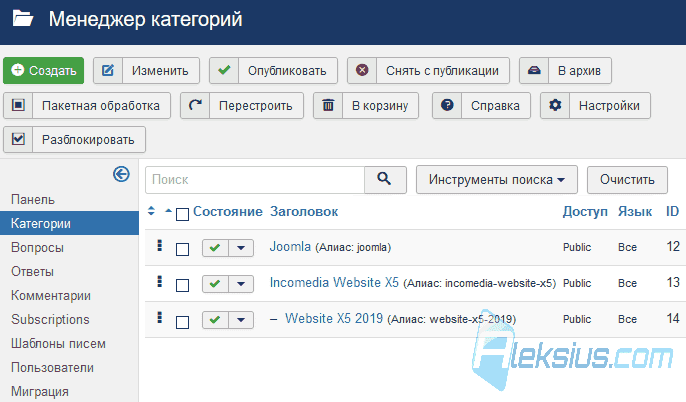Sort by Состояние column header
This screenshot has height=402, width=686.
228,212
